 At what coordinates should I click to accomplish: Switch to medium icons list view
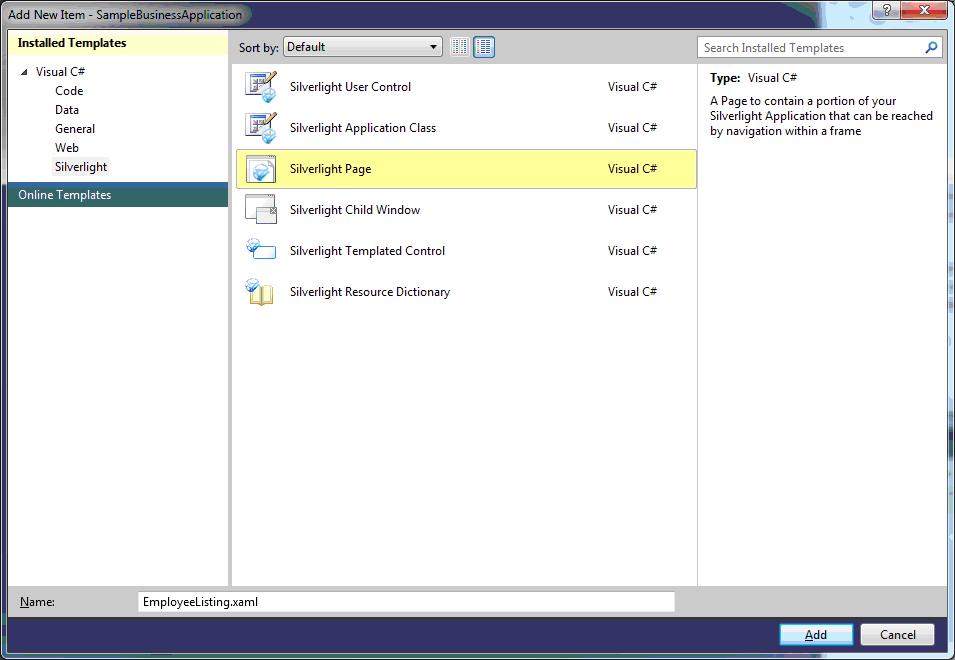pos(484,47)
